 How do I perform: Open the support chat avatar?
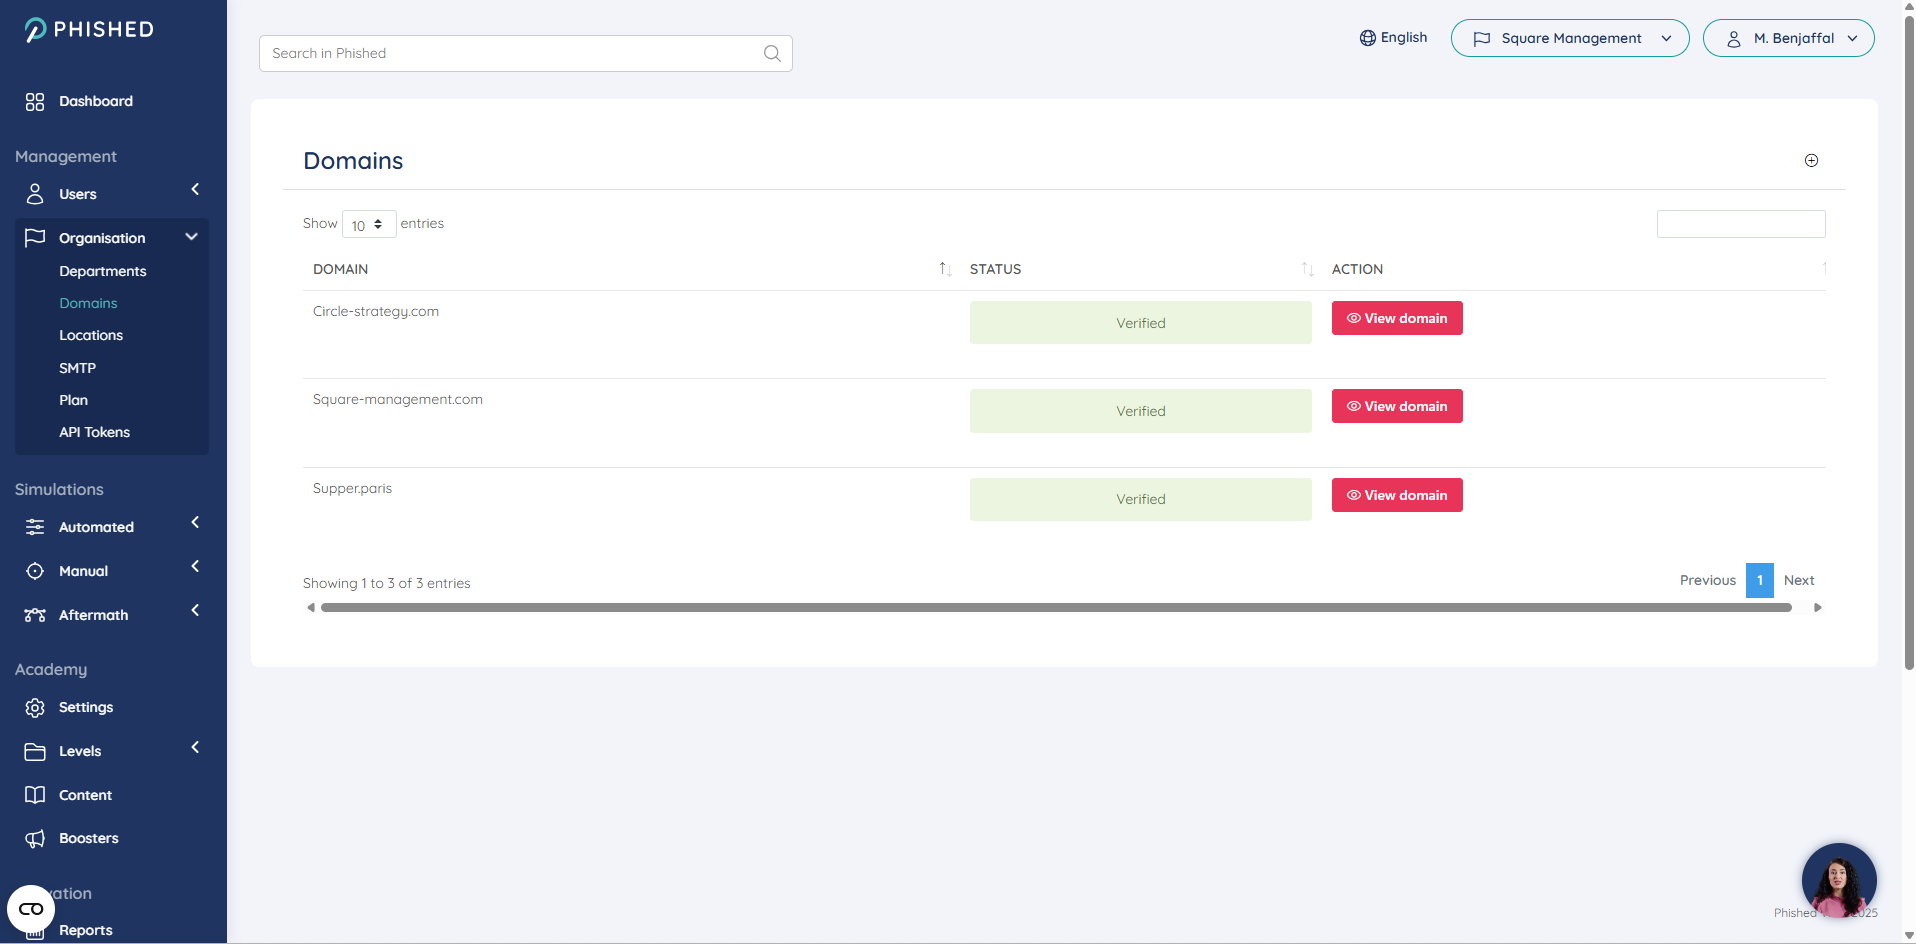(1838, 880)
